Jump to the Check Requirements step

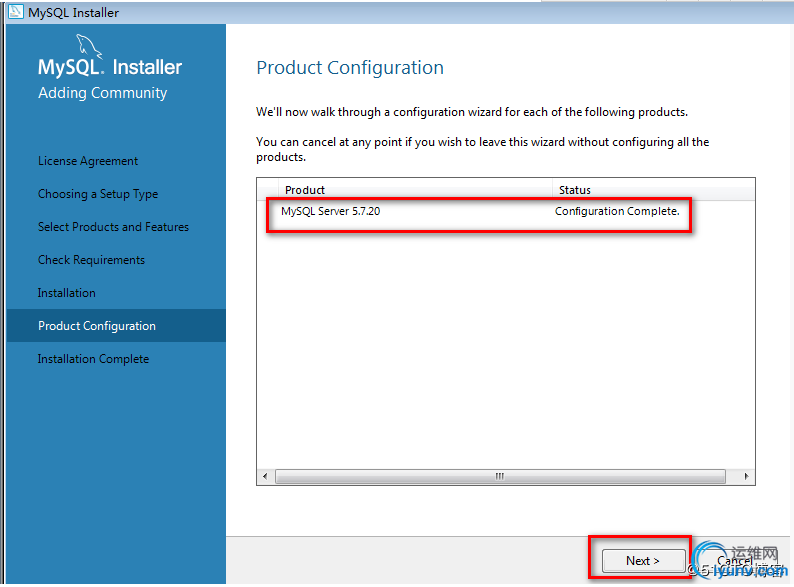[91, 260]
